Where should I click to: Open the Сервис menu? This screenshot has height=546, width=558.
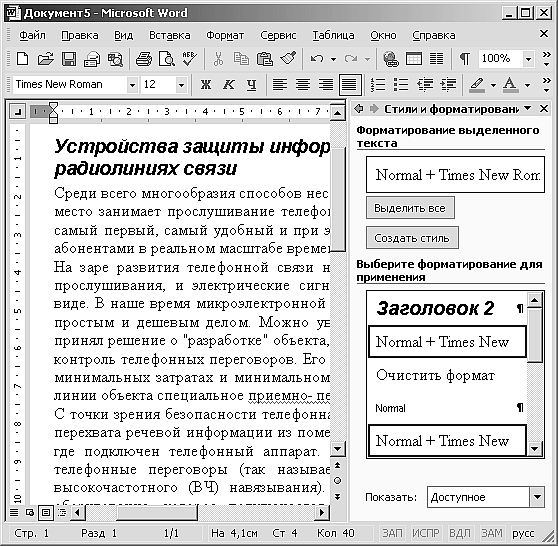pyautogui.click(x=278, y=35)
